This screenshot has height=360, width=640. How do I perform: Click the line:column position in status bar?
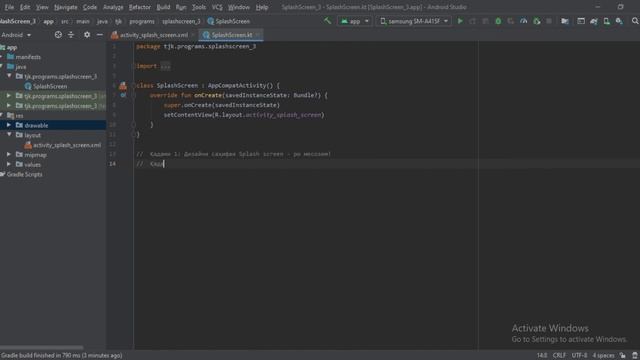[x=542, y=356]
